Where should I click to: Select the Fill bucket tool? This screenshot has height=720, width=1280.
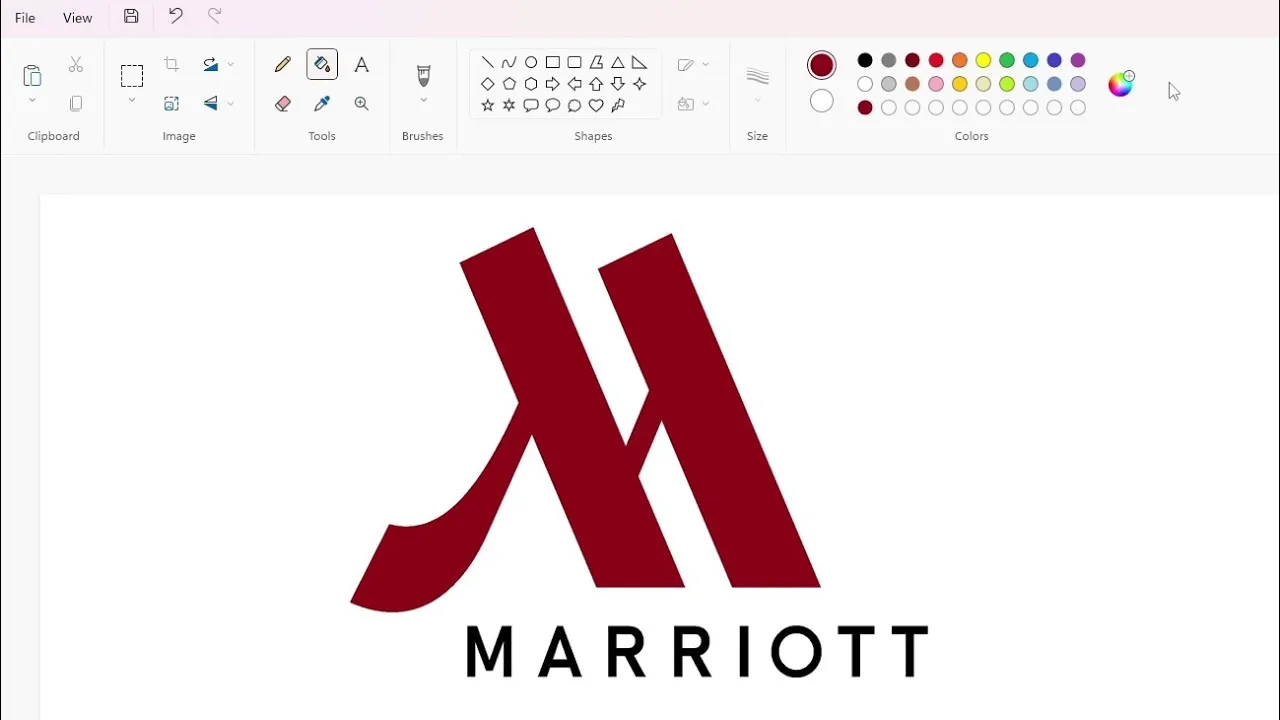[x=322, y=65]
